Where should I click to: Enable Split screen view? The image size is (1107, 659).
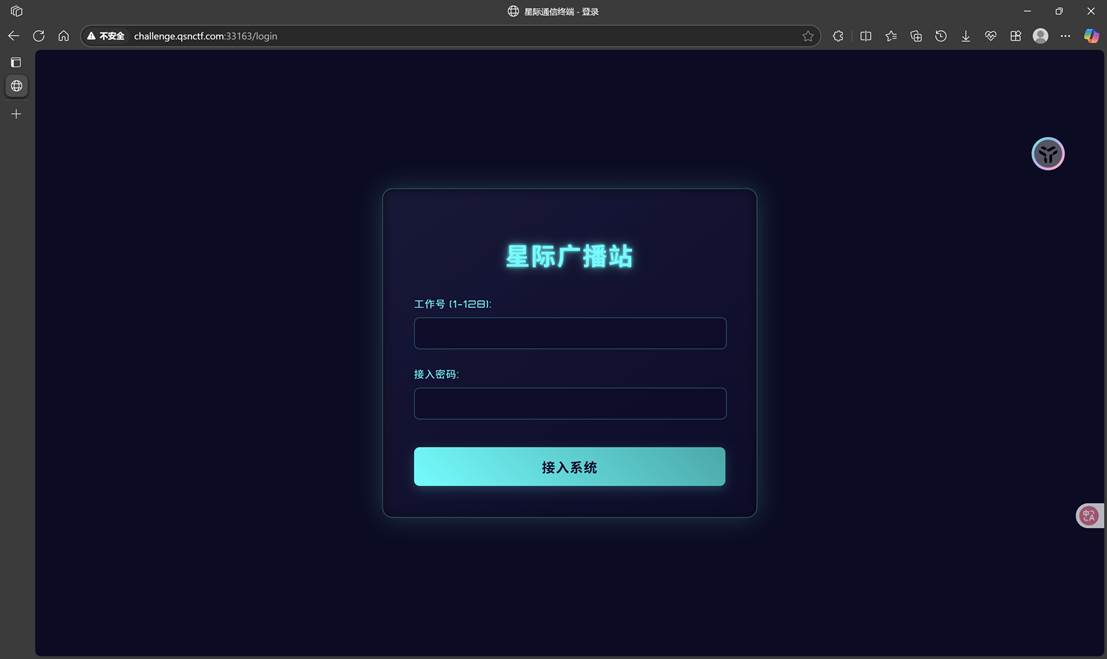coord(865,36)
